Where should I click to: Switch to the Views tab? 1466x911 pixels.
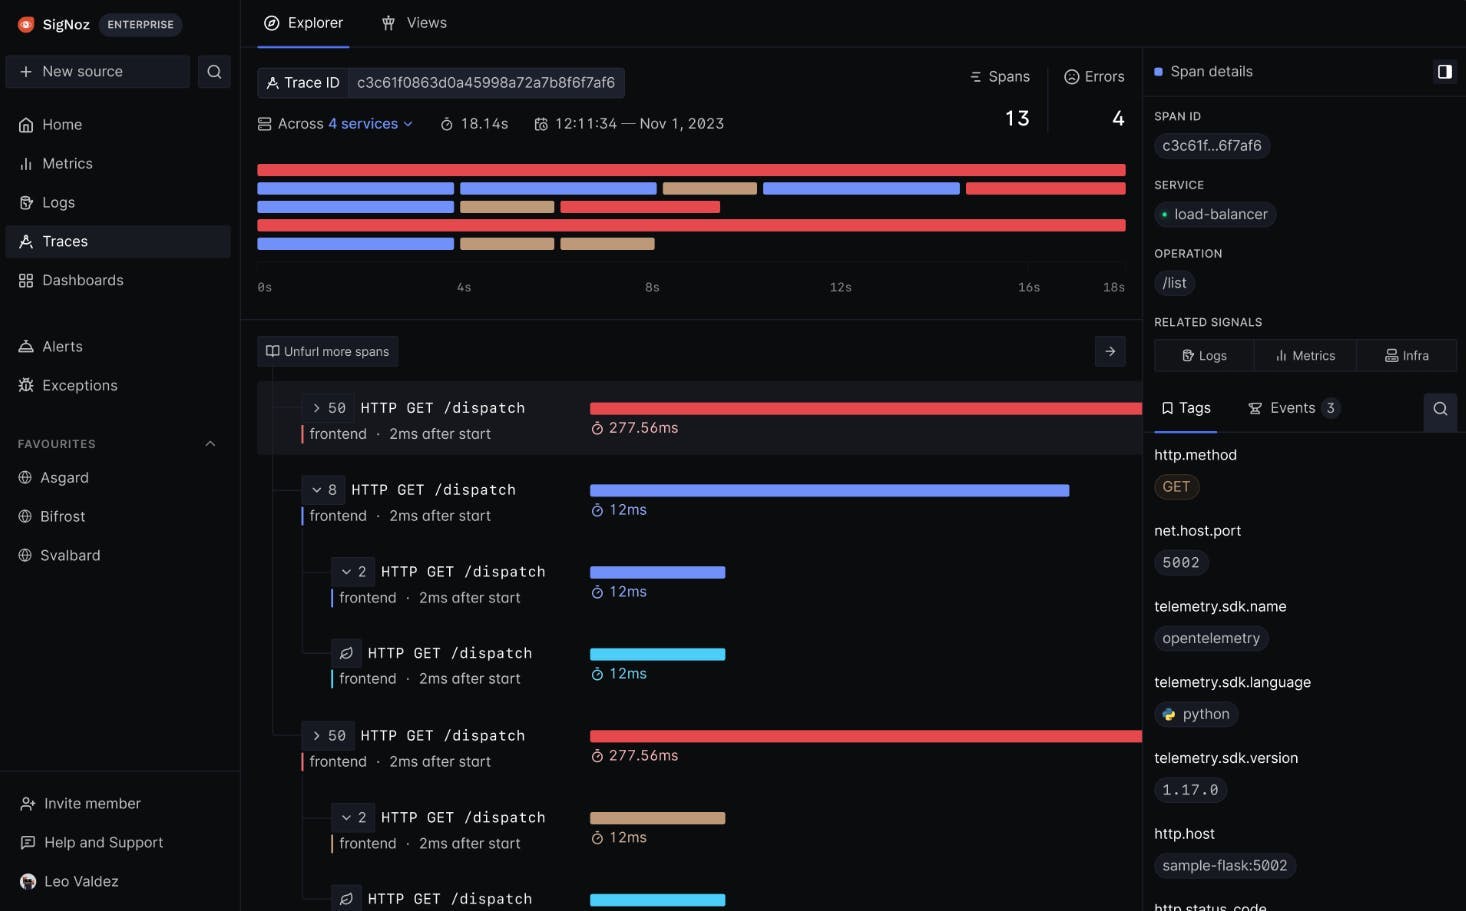click(415, 23)
